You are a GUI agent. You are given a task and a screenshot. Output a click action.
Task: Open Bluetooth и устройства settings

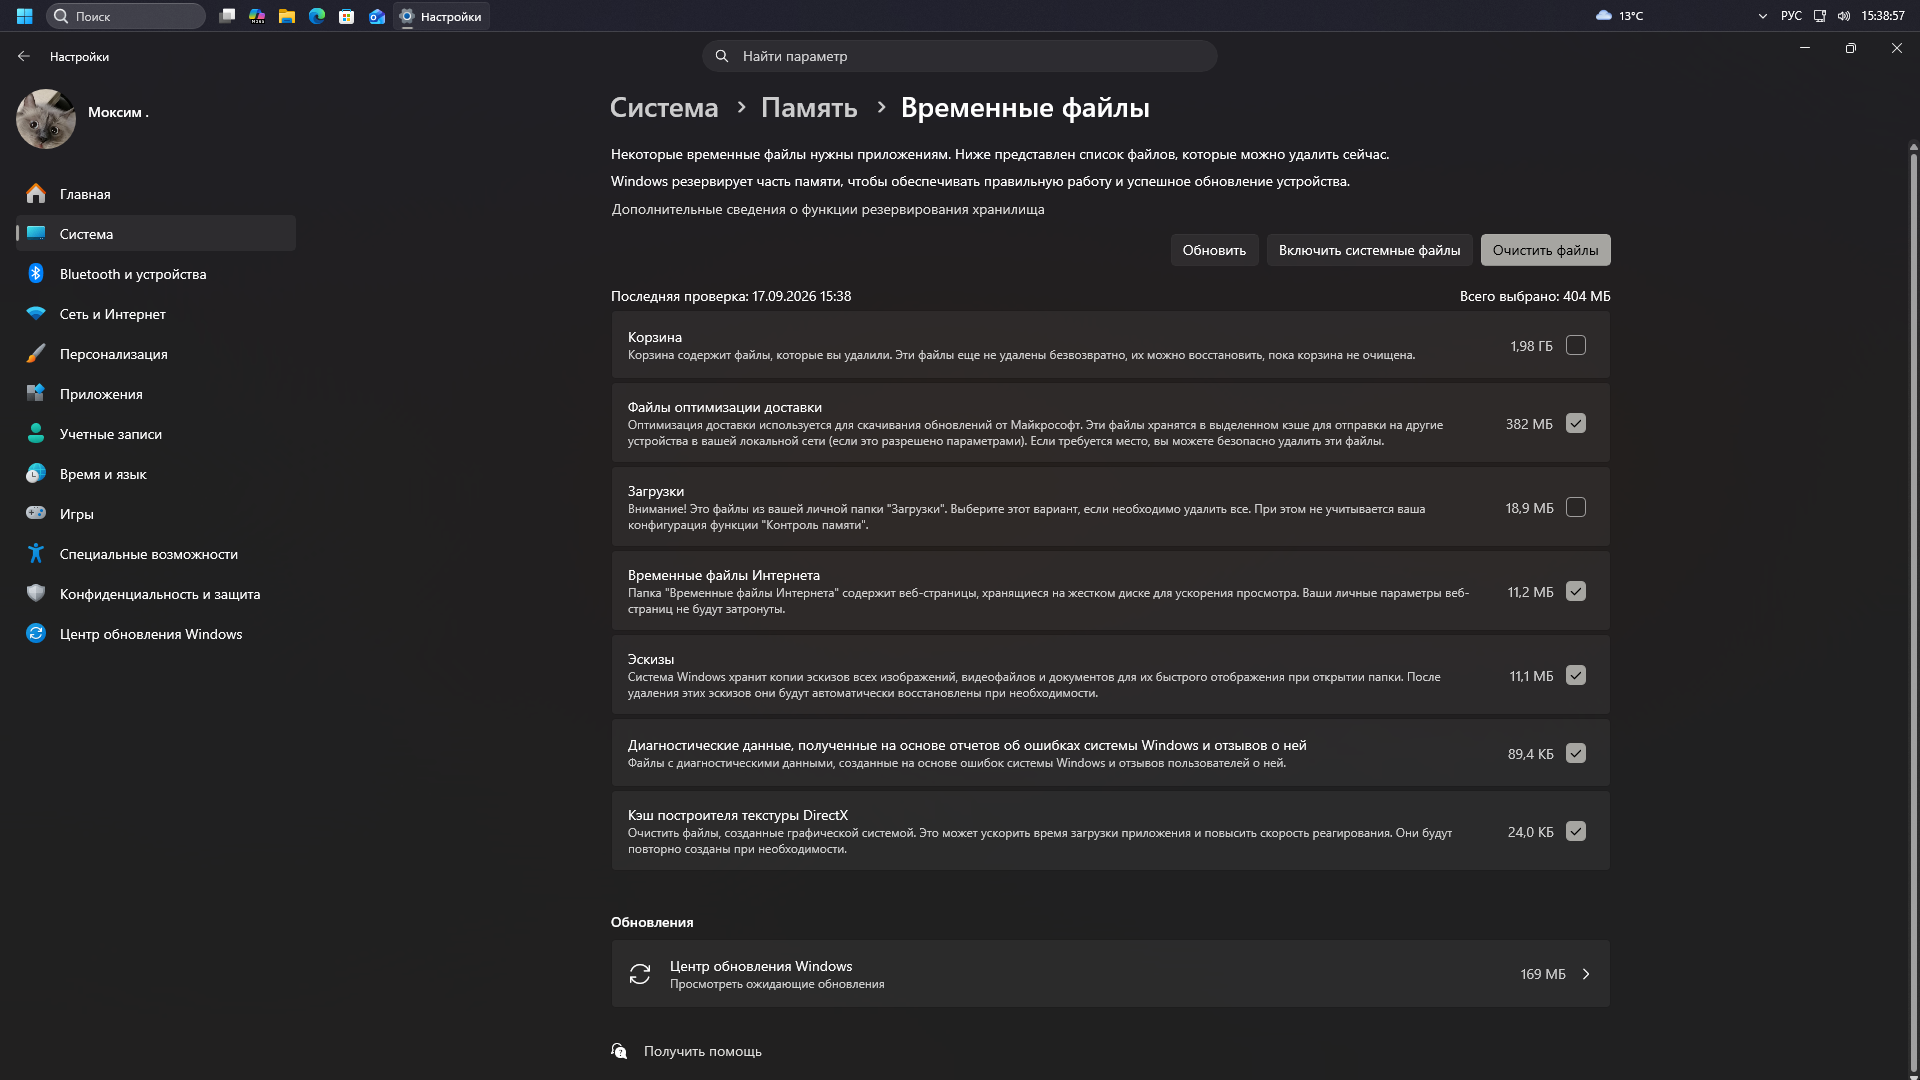[156, 274]
